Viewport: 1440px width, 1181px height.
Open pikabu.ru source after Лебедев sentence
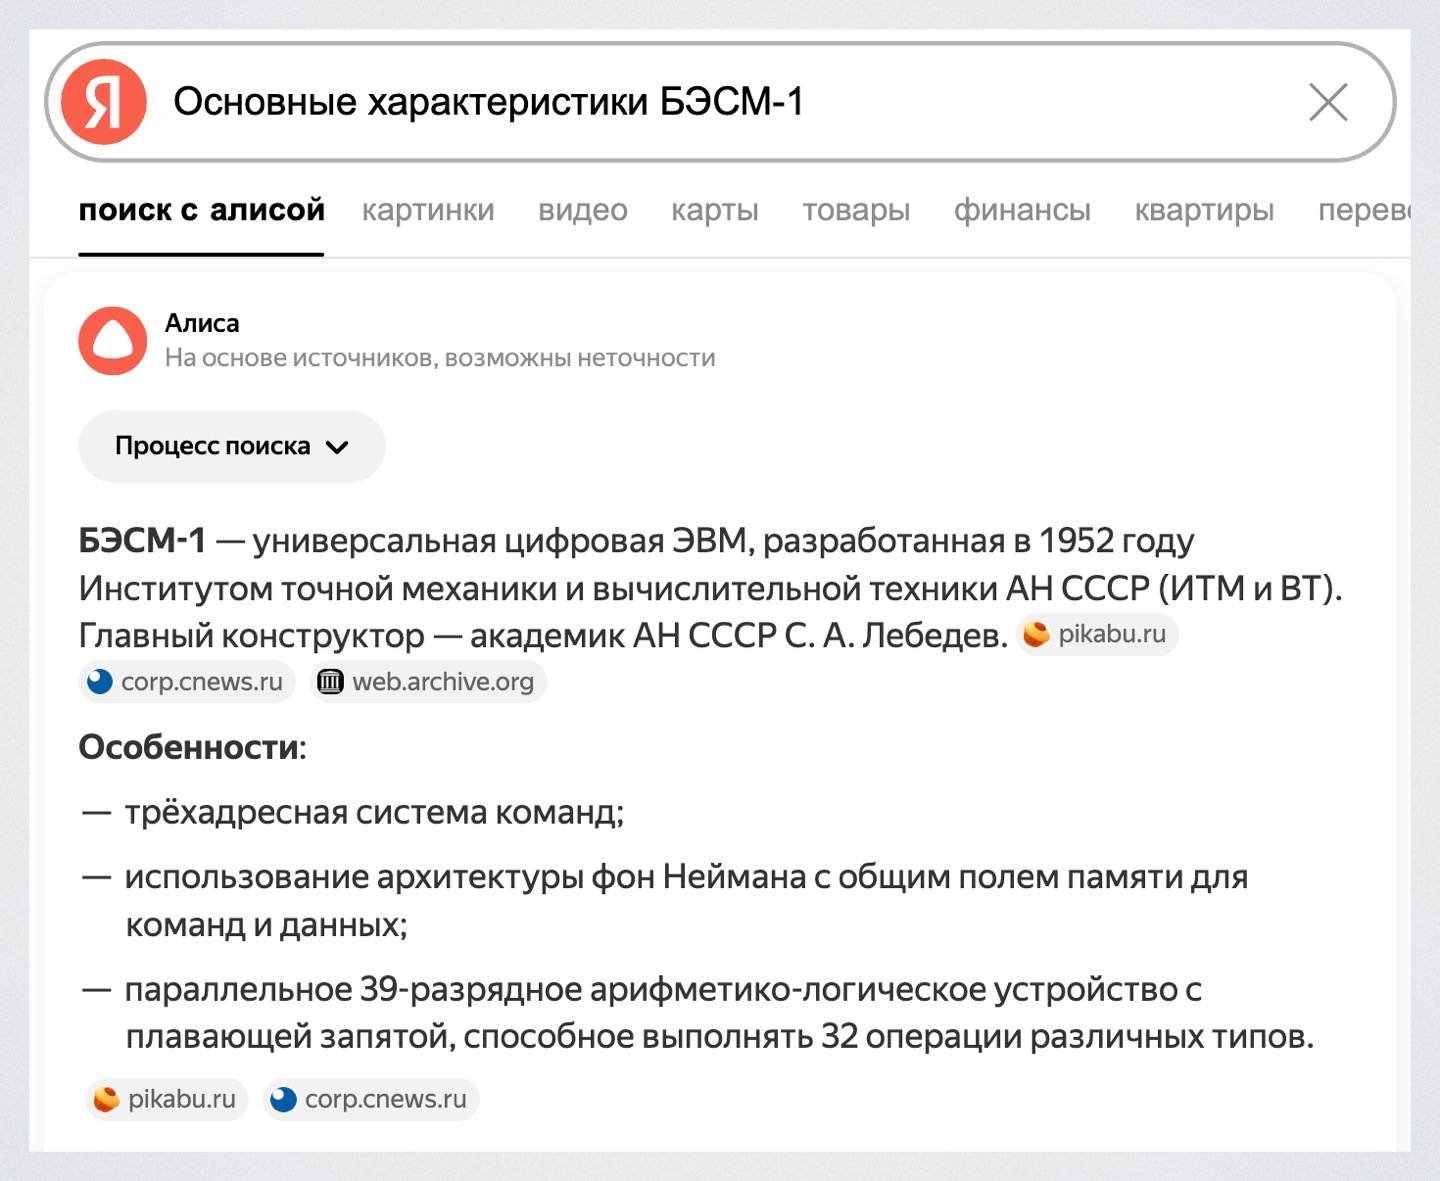[x=1098, y=634]
